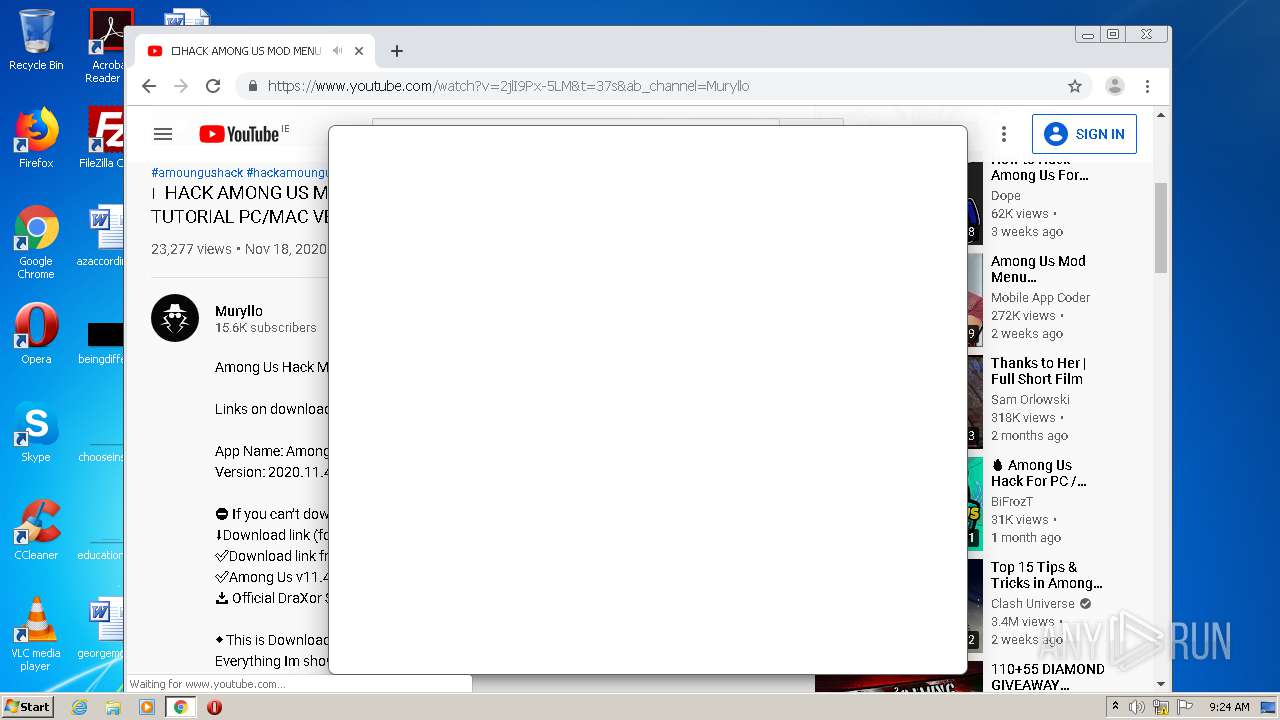Image resolution: width=1280 pixels, height=720 pixels.
Task: Open the Skype desktop shortcut
Action: click(x=36, y=432)
